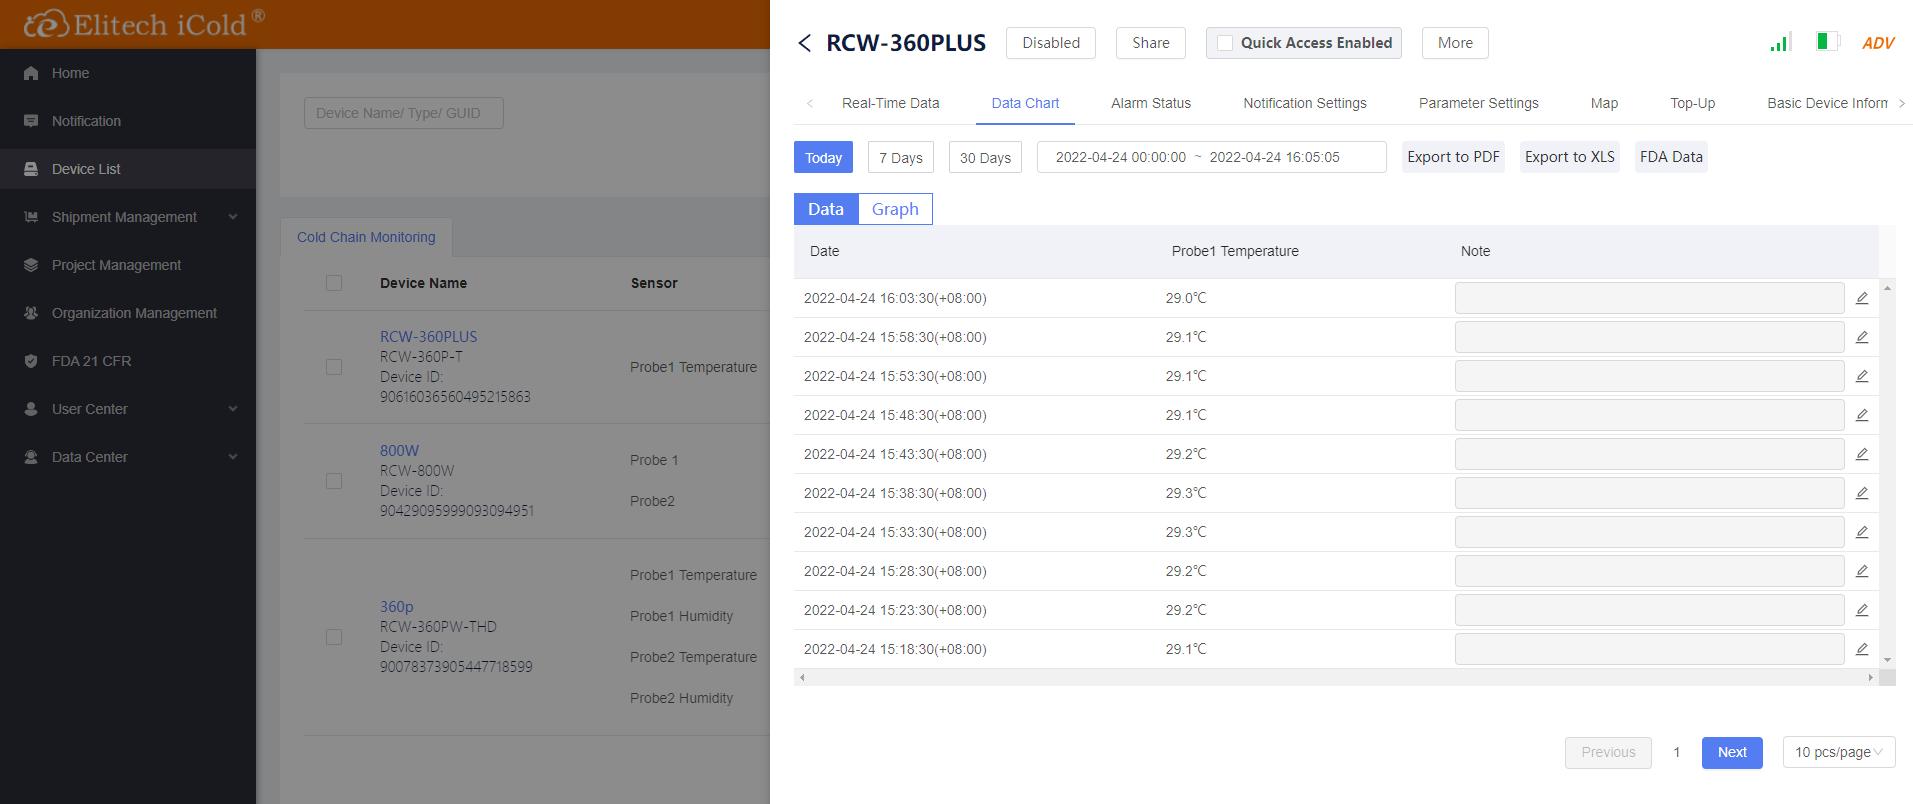Click the Export to PDF button
Viewport: 1913px width, 804px height.
click(x=1453, y=157)
